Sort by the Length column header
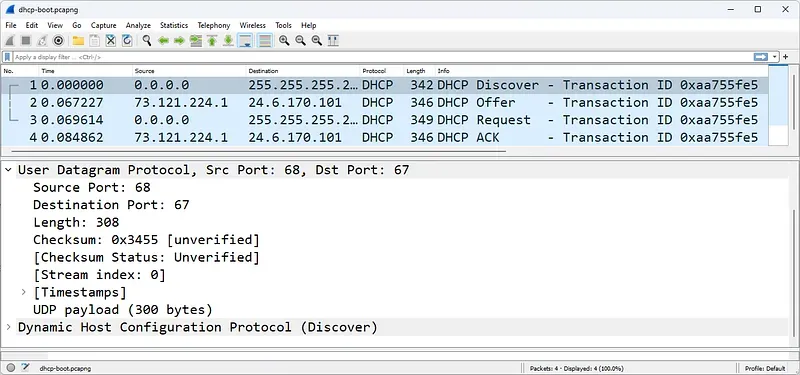Viewport: 800px width, 375px height. click(419, 71)
